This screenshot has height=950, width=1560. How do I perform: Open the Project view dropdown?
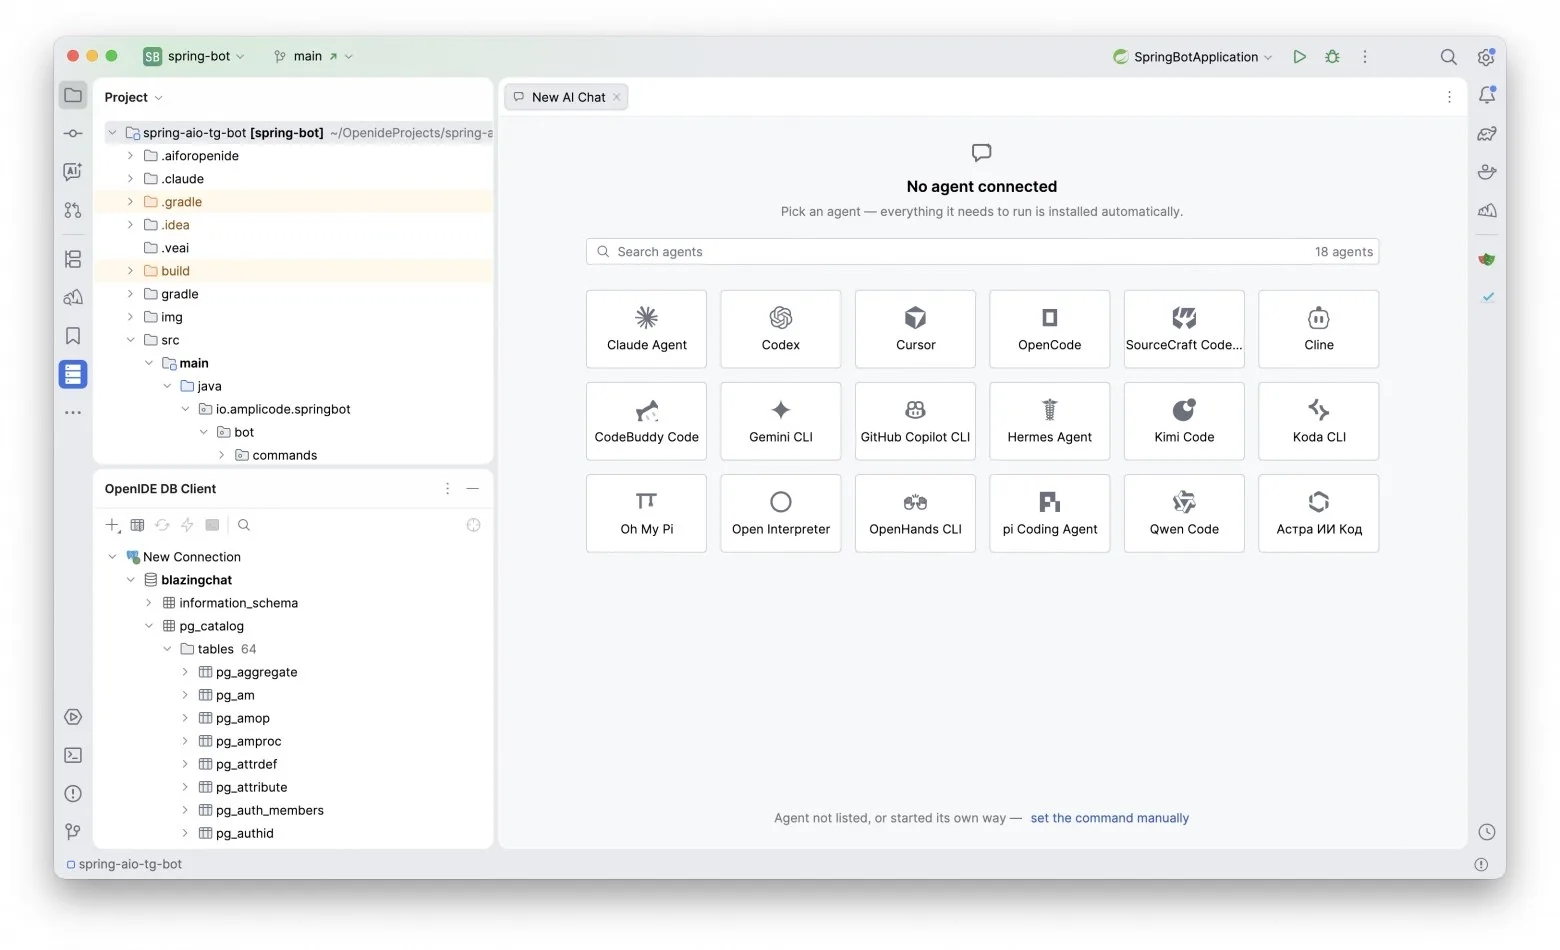[133, 97]
